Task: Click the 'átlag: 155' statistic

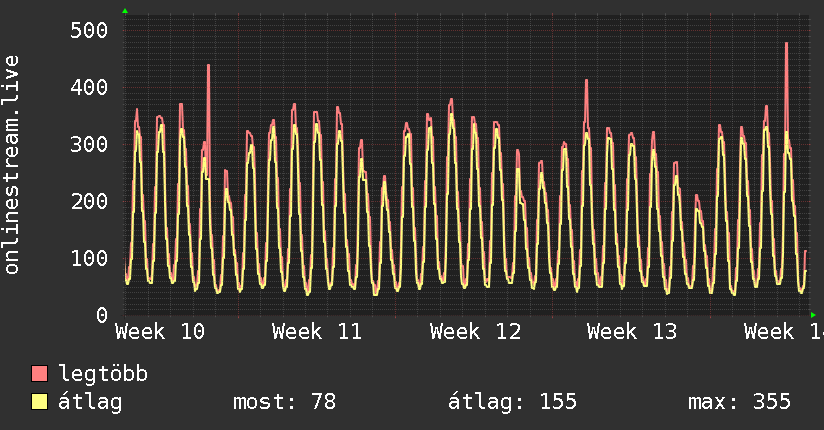Action: coord(512,402)
